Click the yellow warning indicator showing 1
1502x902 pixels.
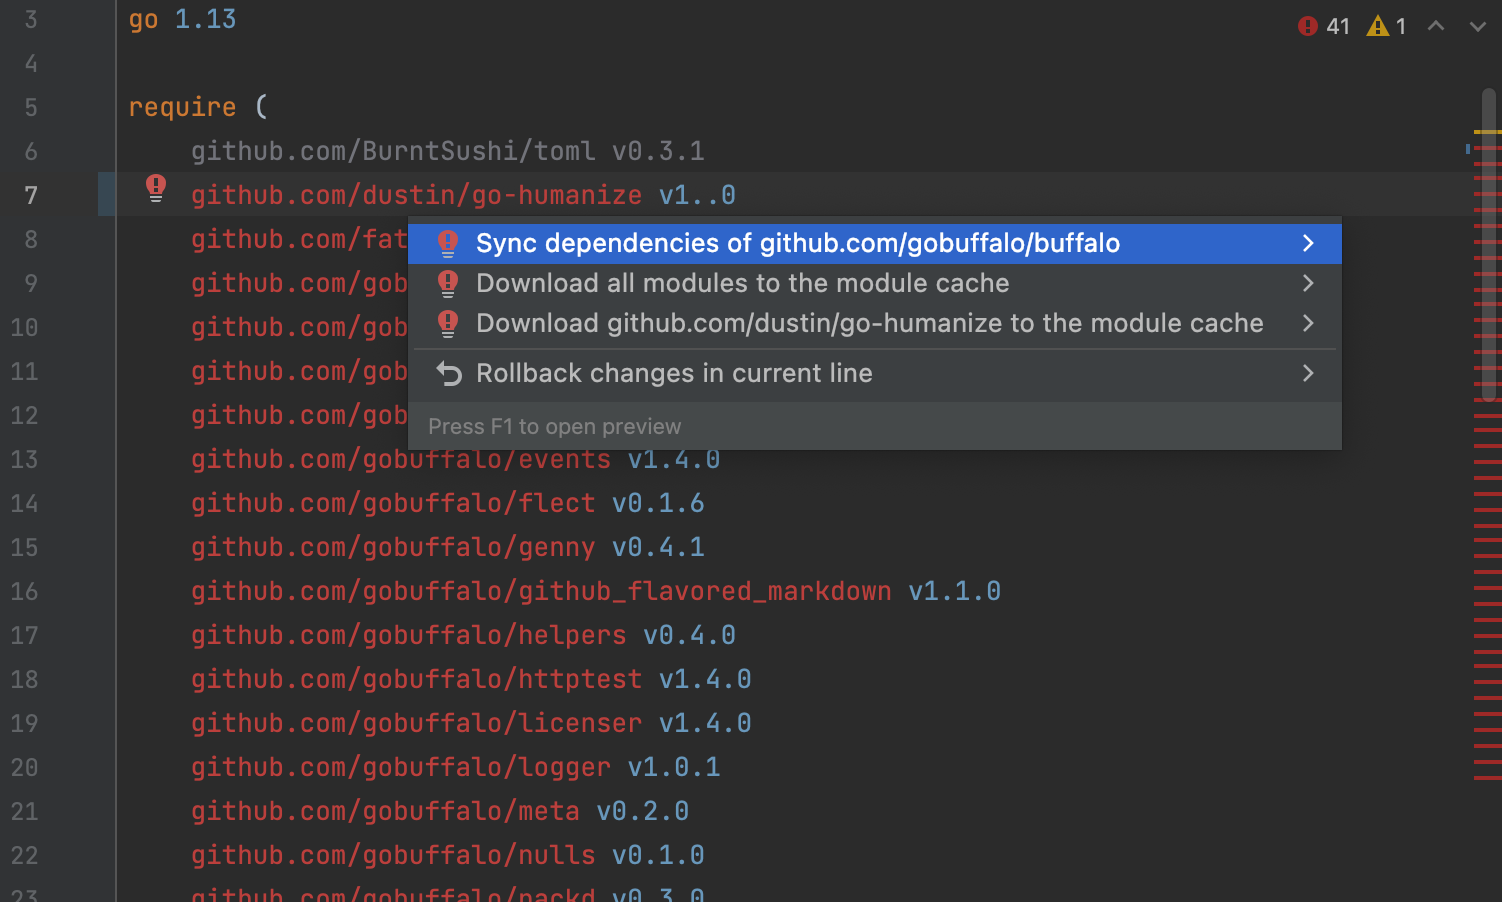pyautogui.click(x=1384, y=26)
